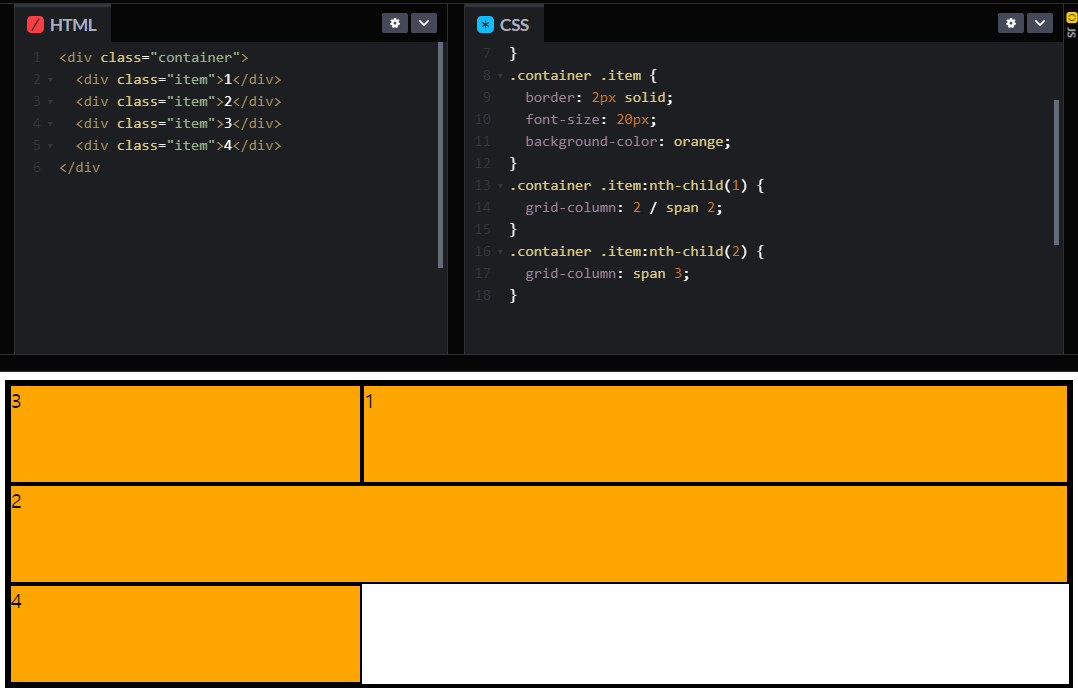Screen dimensions: 1078x695
Task: Fold HTML line 3 with its gutter arrow
Action: point(50,102)
